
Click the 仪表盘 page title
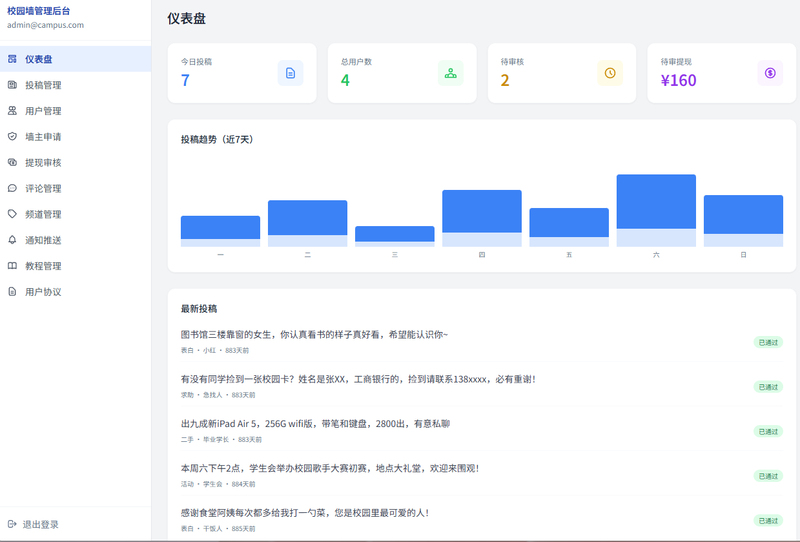click(x=187, y=19)
